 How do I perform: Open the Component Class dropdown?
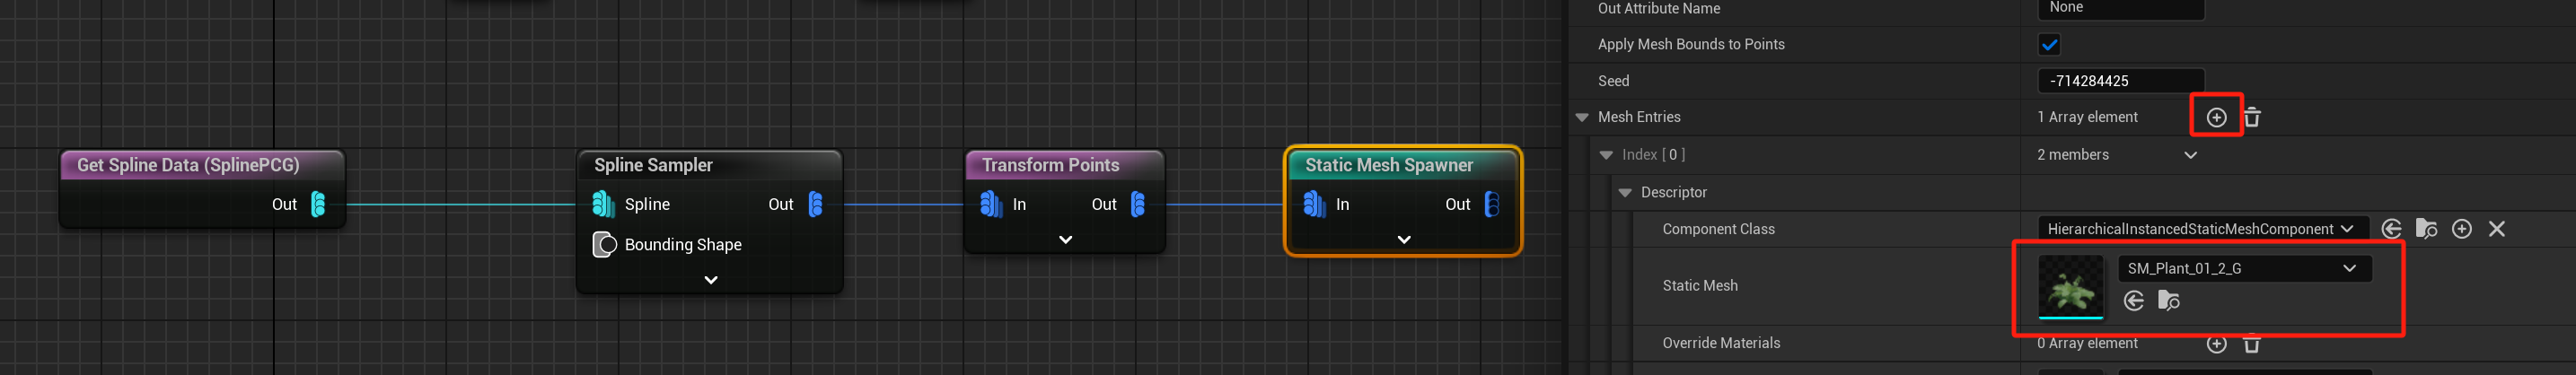coord(2202,229)
